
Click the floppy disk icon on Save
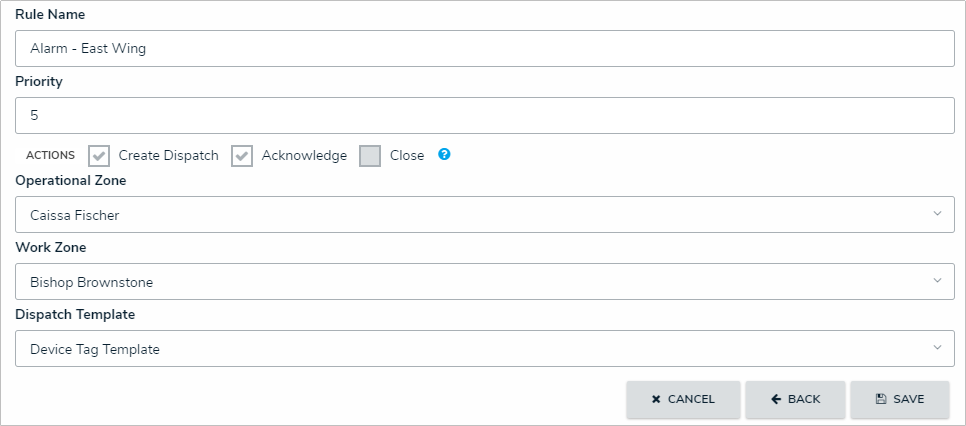tap(881, 399)
